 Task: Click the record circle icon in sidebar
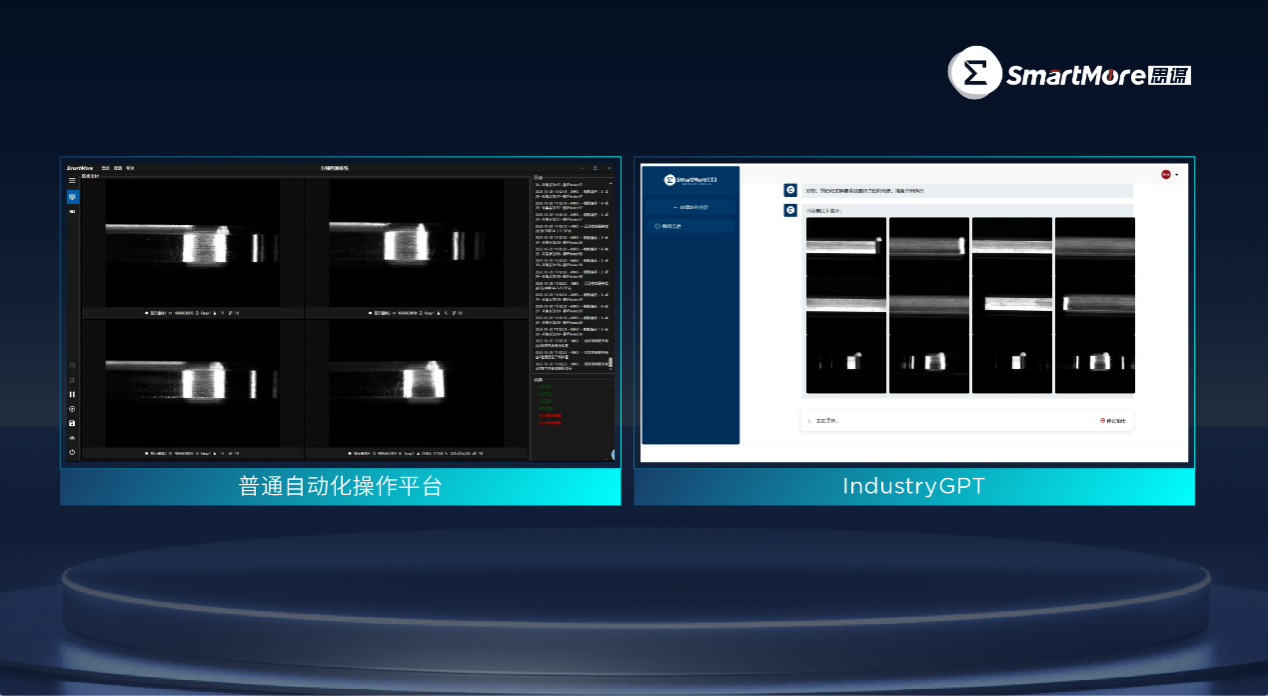coord(72,409)
